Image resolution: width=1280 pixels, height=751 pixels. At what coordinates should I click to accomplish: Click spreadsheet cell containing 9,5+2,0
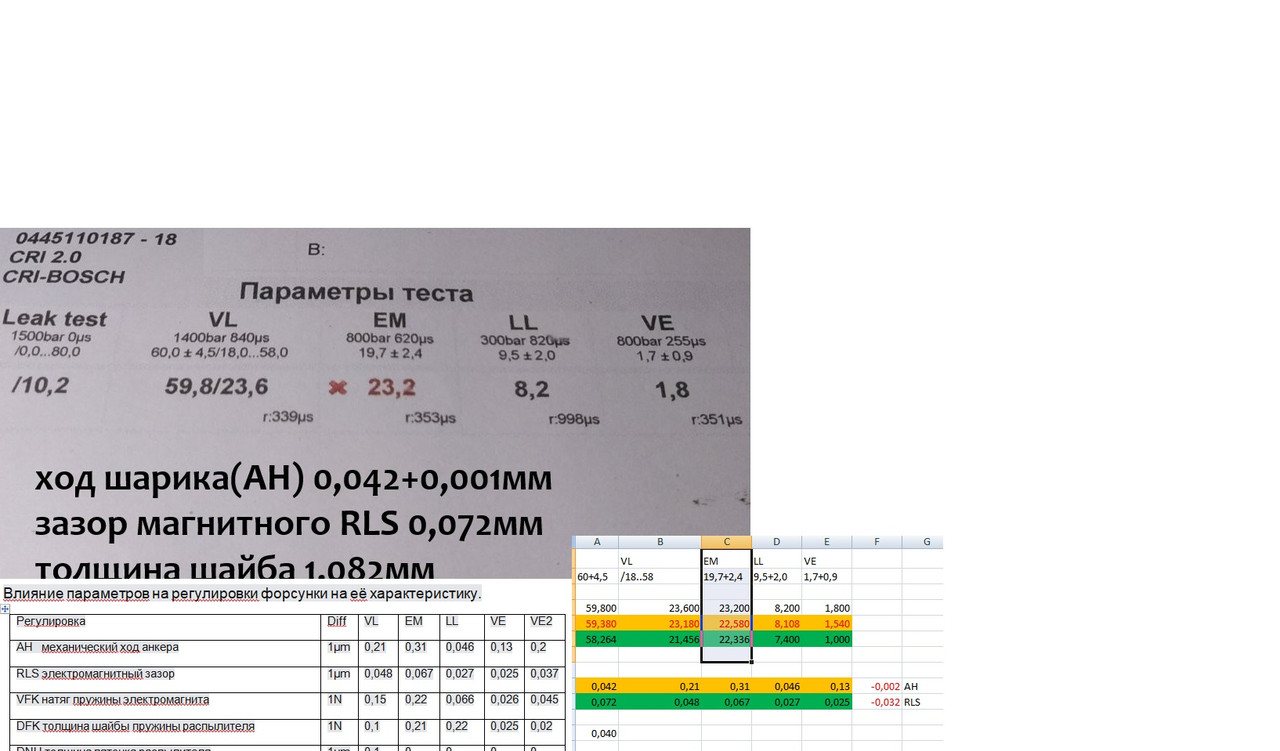point(776,577)
